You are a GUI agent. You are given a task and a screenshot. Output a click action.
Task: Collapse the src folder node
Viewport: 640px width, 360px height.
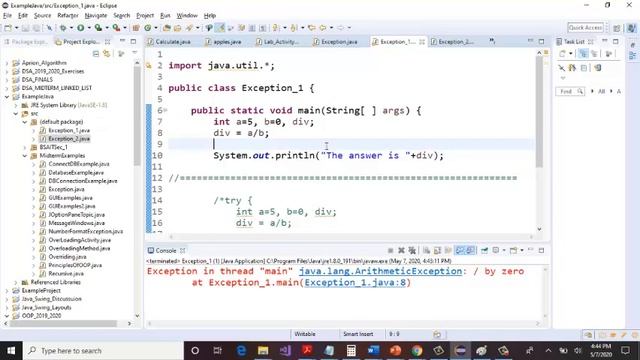[x=16, y=113]
